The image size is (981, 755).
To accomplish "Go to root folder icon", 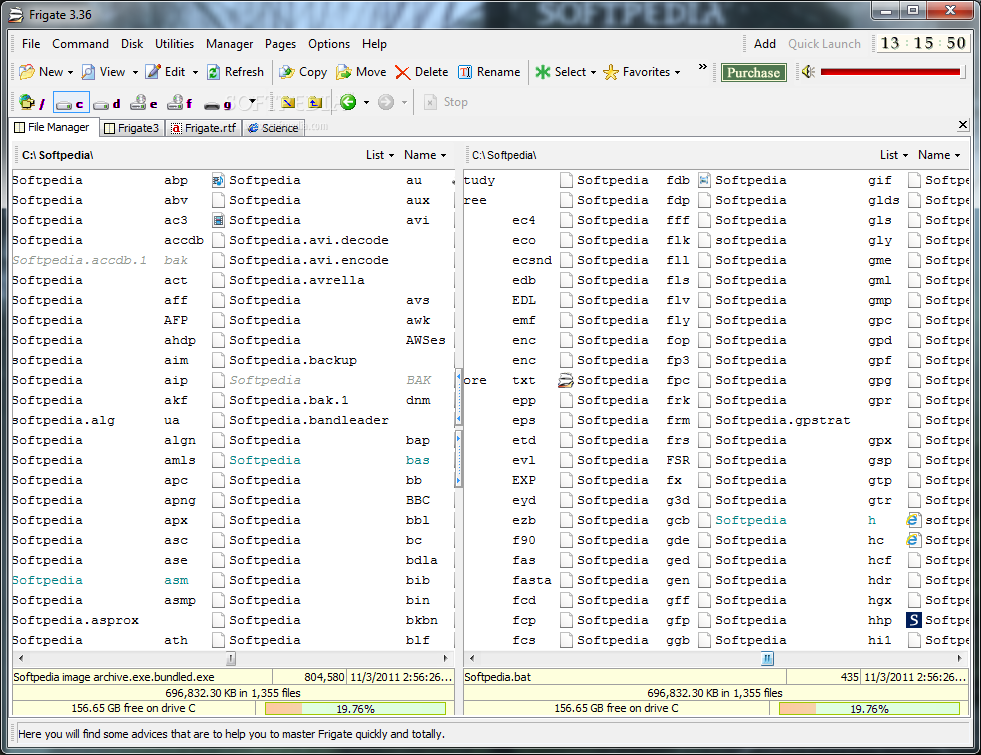I will click(288, 102).
